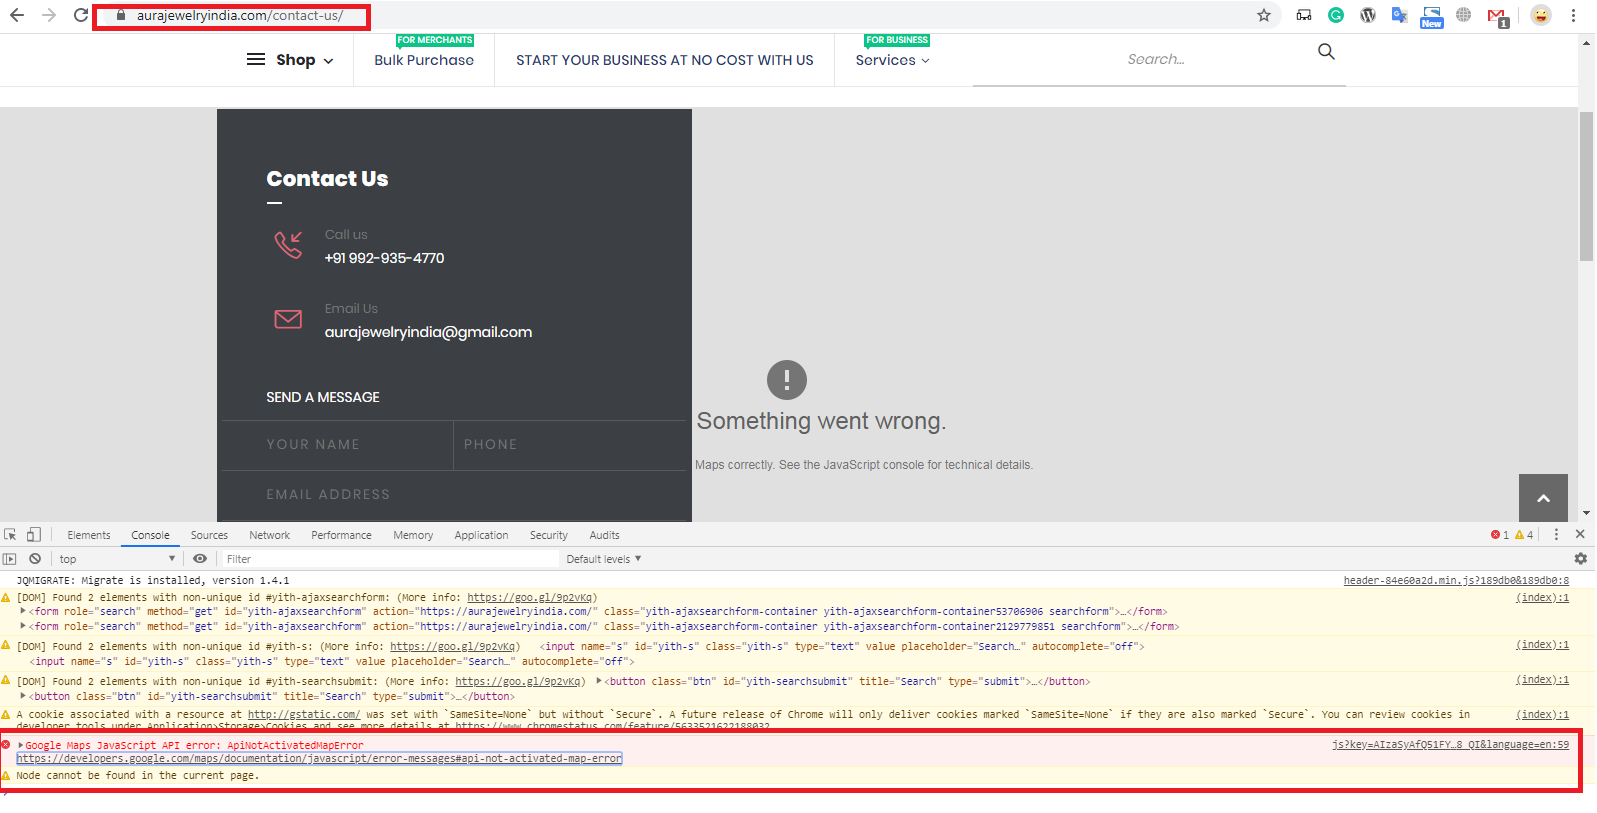
Task: Show the console sidebar panel icon
Action: (10, 559)
